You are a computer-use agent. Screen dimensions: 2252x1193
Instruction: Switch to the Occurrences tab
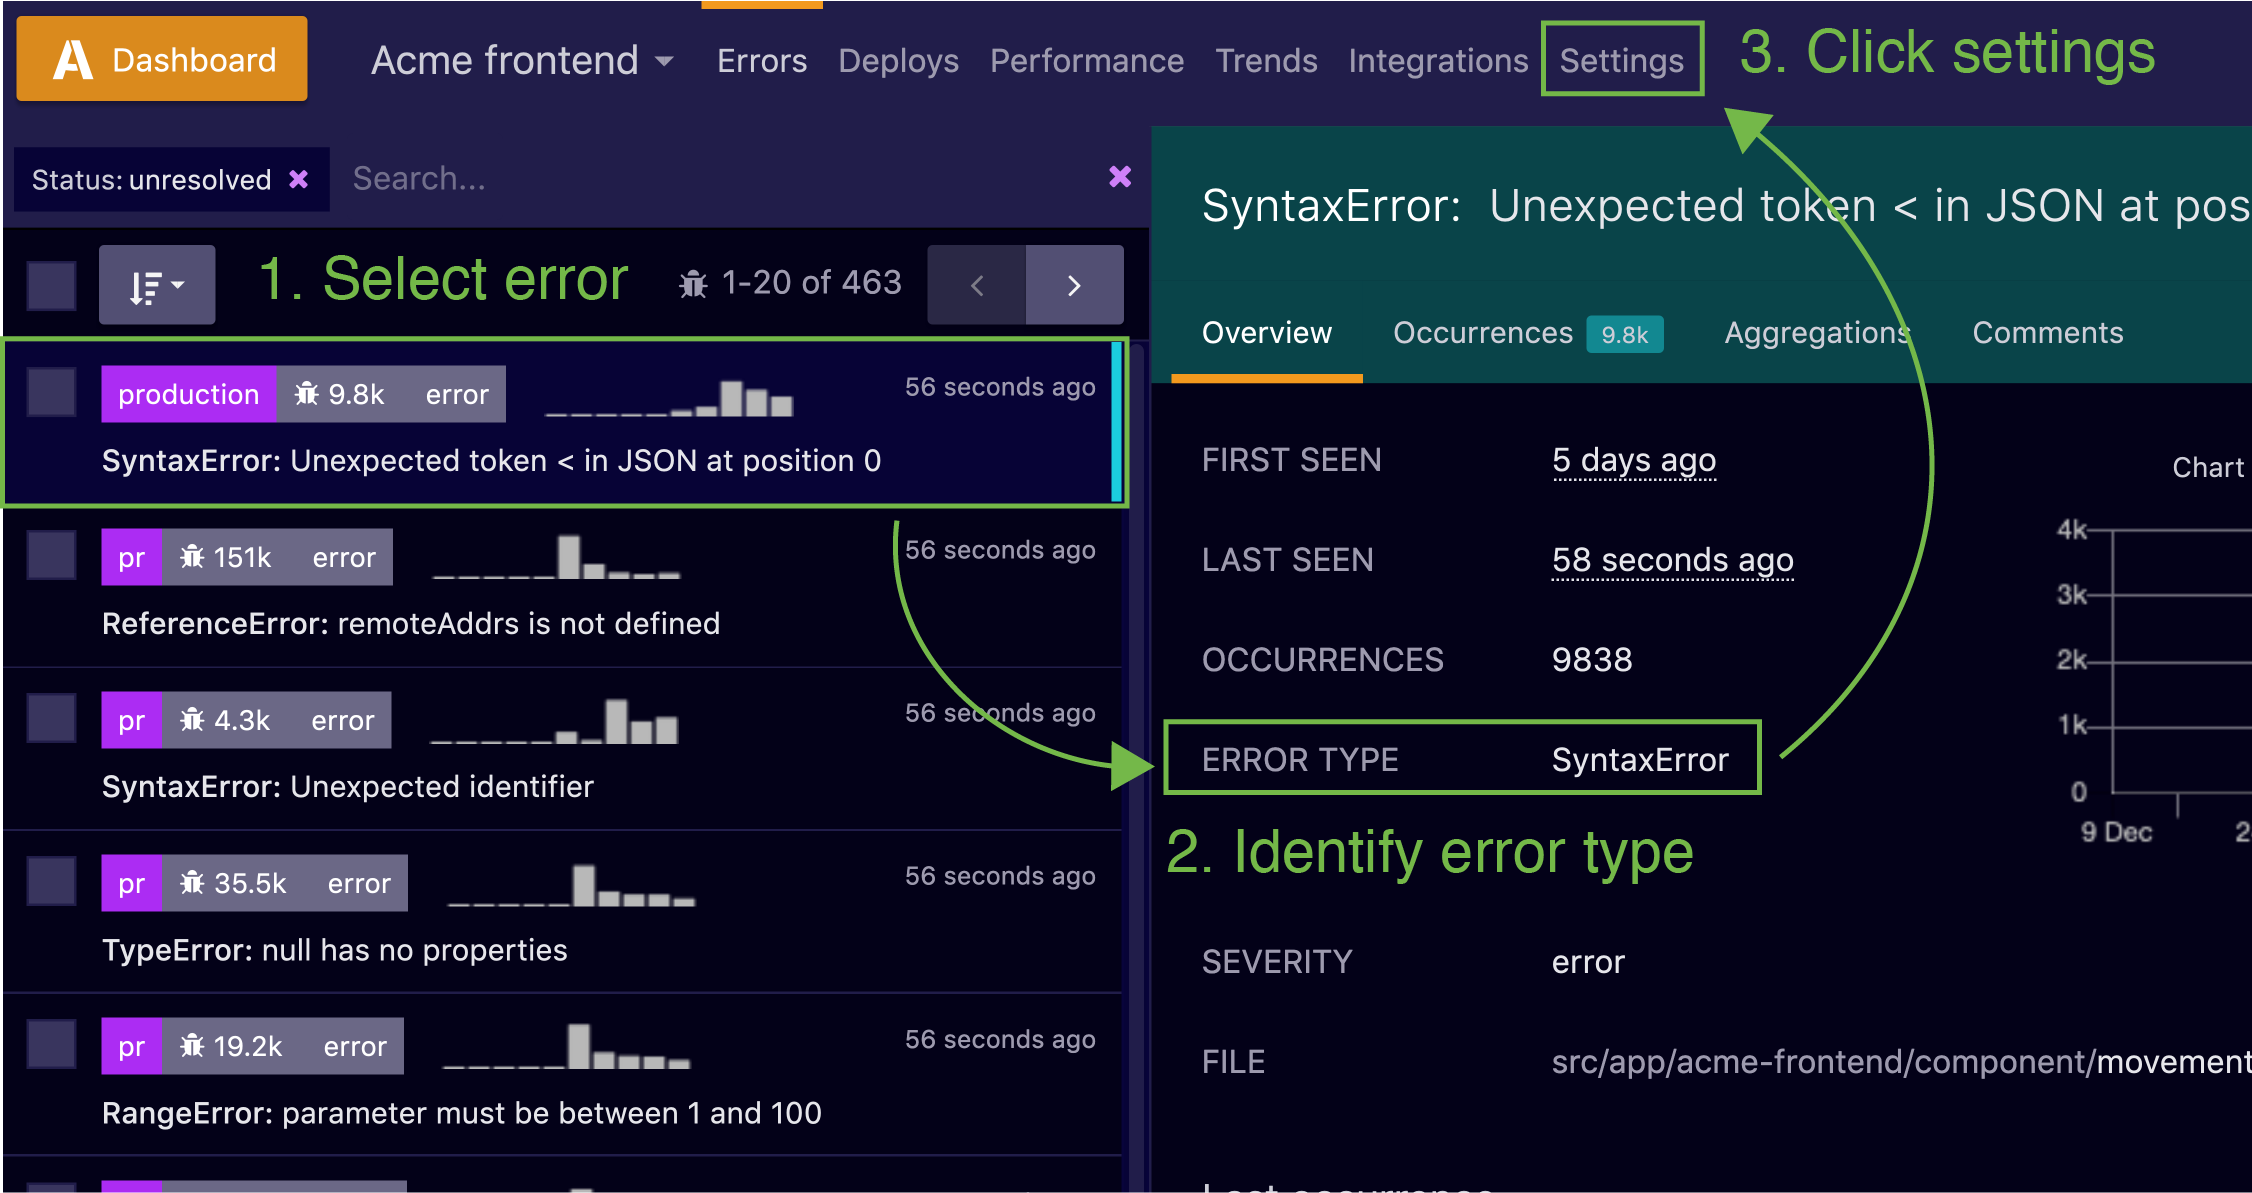1483,333
